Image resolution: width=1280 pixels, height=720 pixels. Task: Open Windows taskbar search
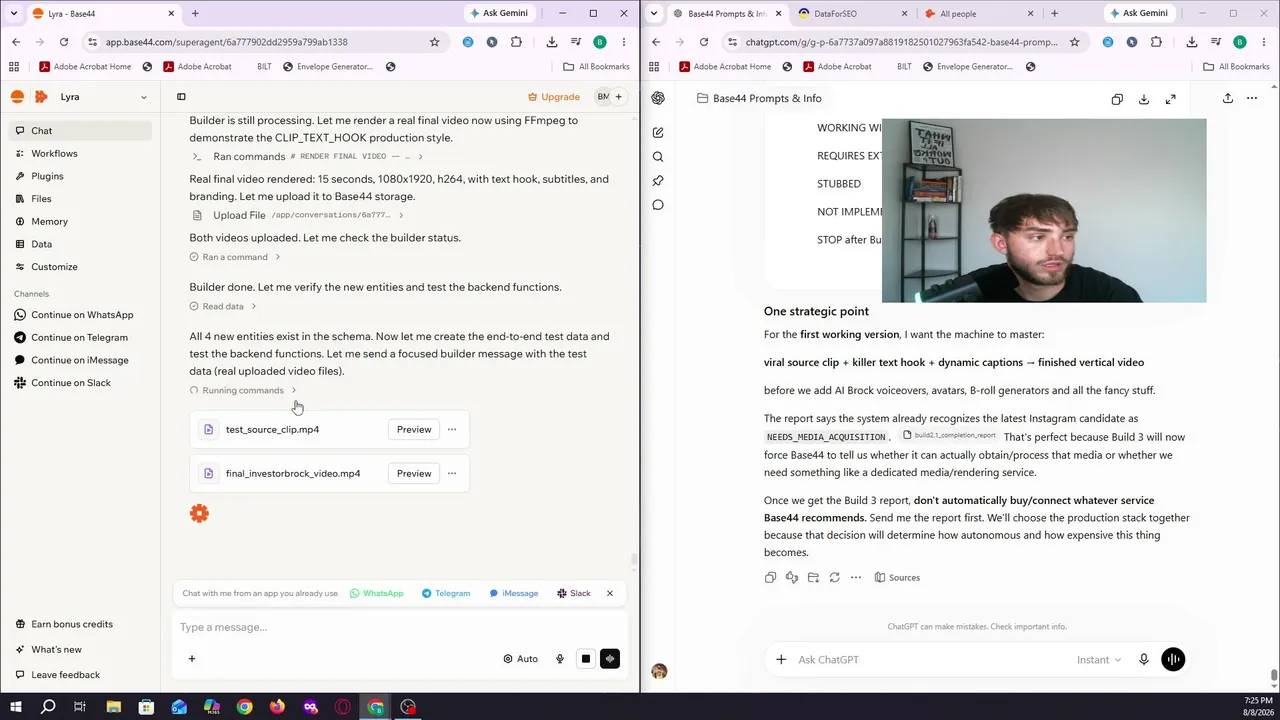click(47, 707)
